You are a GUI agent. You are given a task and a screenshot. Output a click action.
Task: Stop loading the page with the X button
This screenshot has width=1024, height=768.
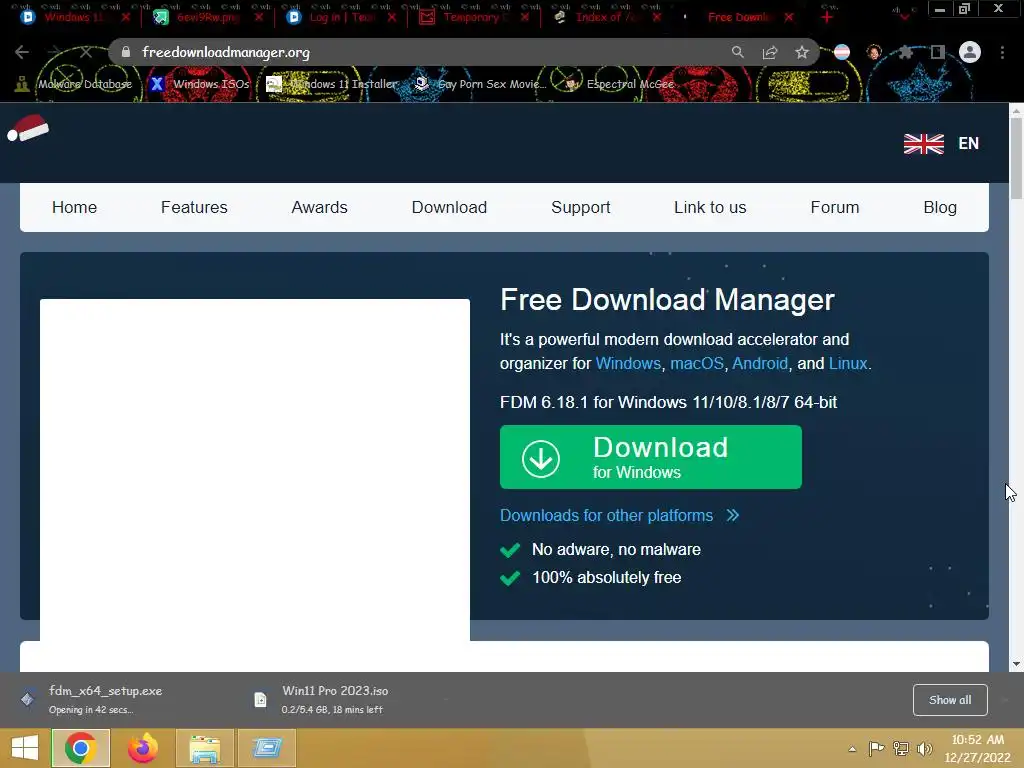86,52
